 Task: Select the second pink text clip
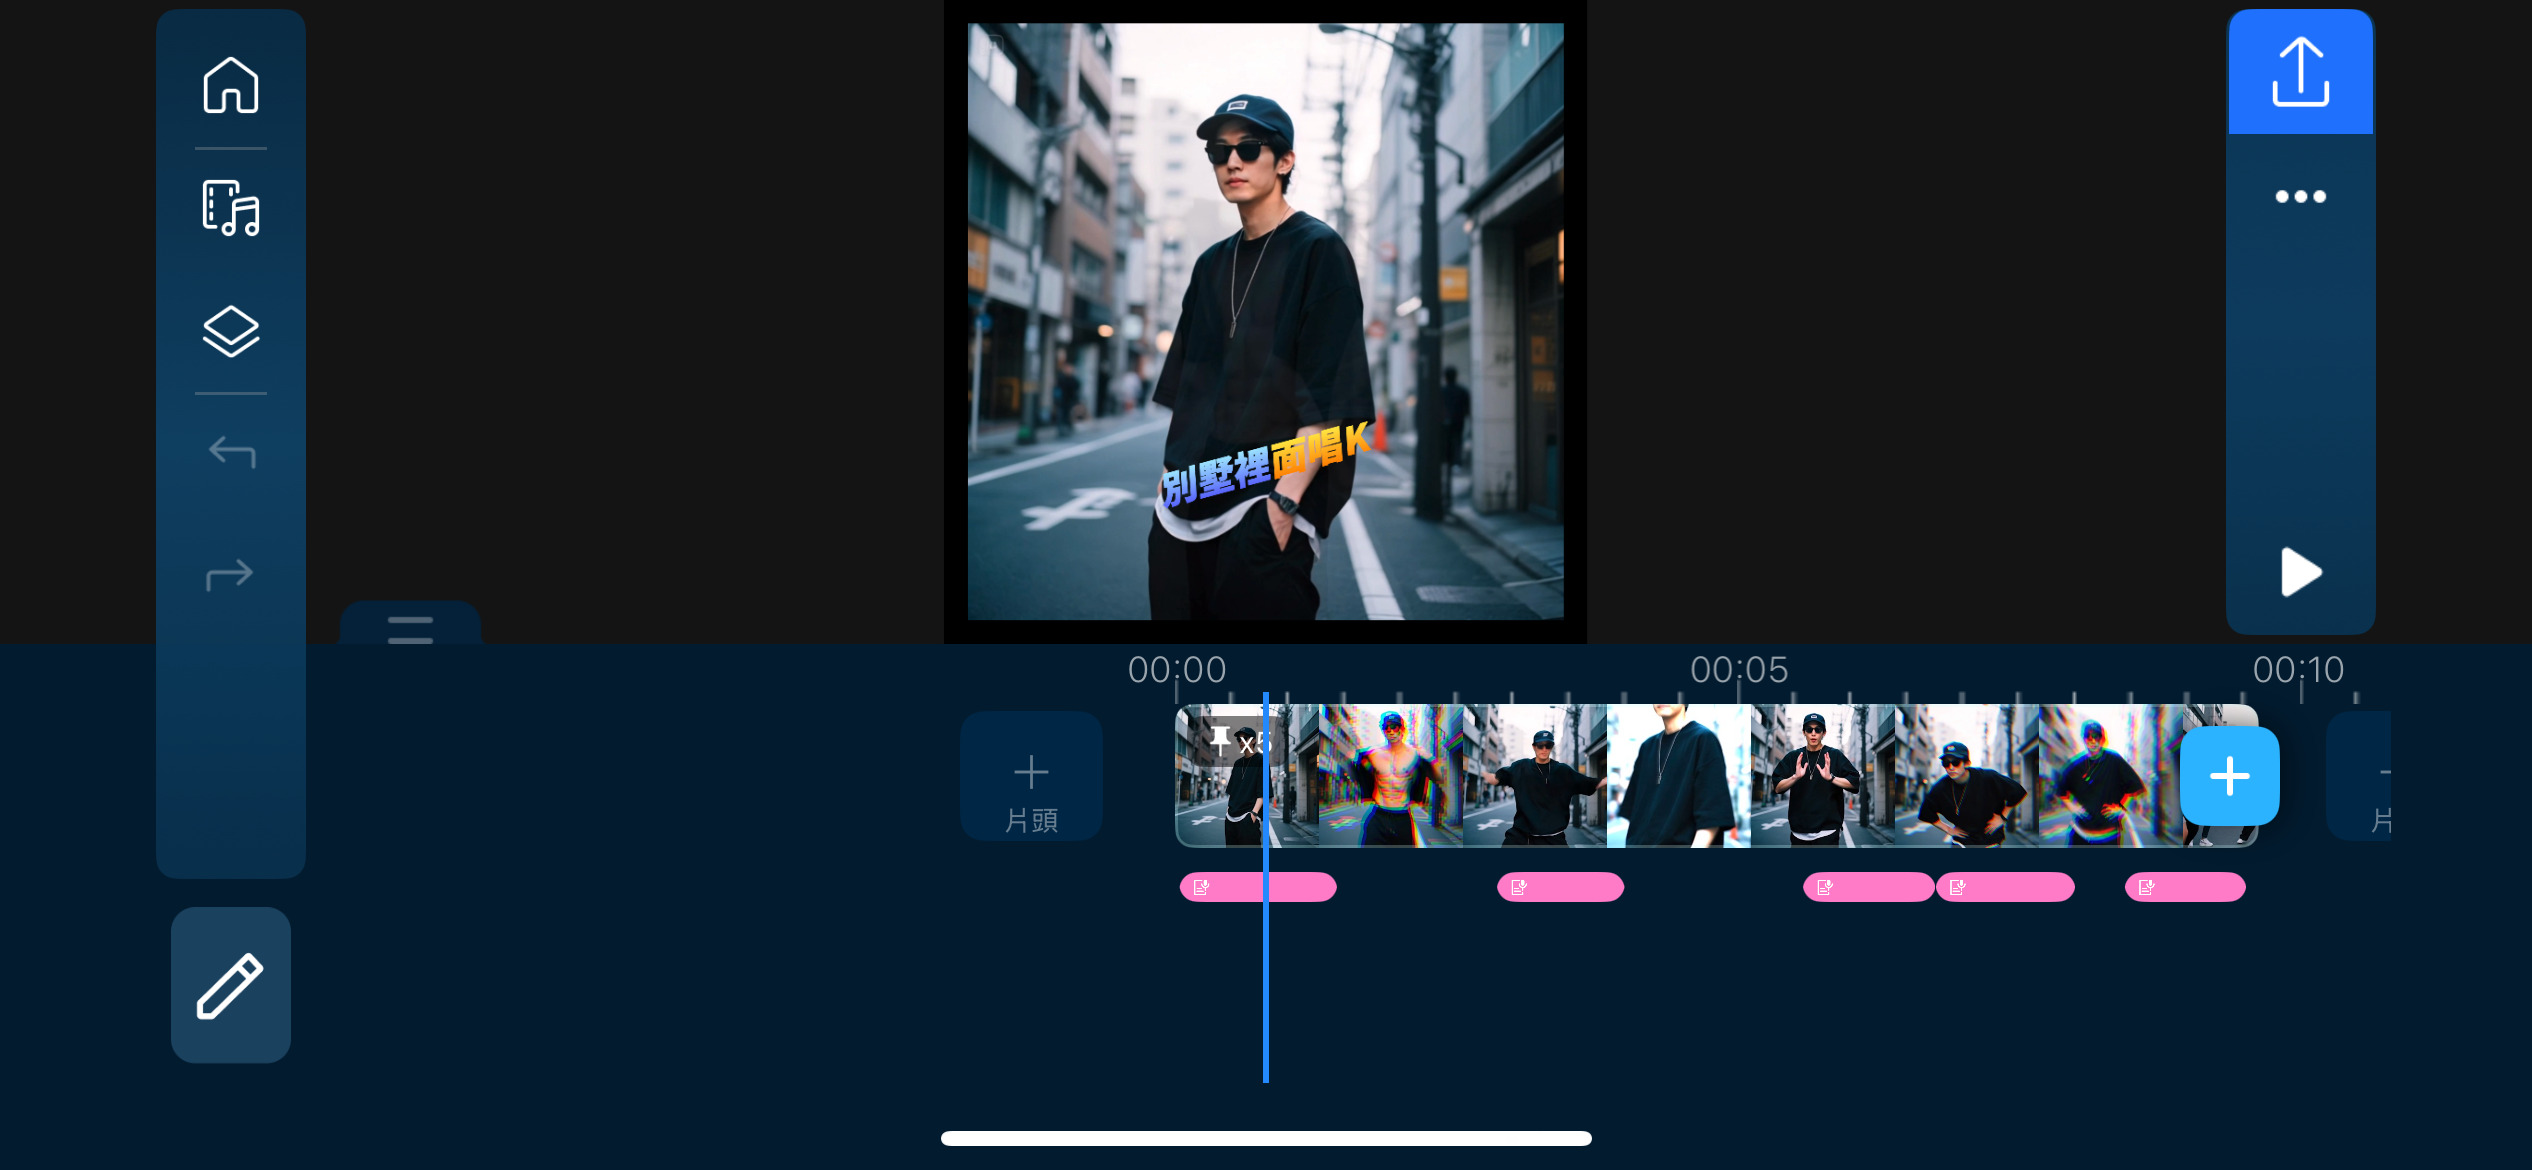coord(1559,887)
